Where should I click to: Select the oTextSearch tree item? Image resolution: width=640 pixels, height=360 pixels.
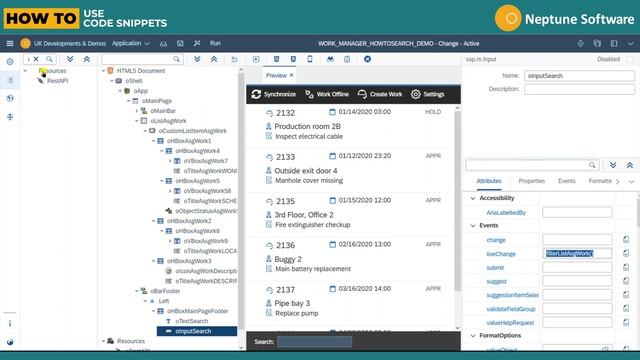coord(192,321)
